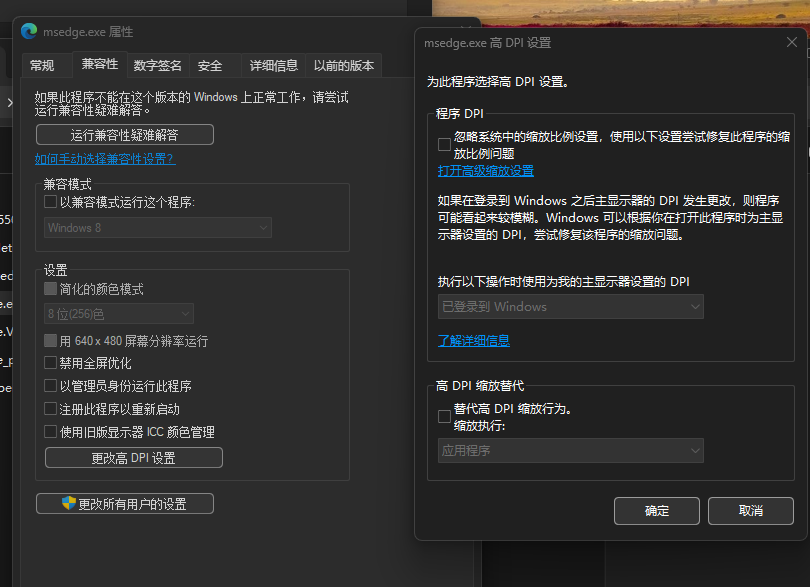Click the 更改高 DPI 设置 button
This screenshot has width=810, height=587.
click(x=134, y=458)
